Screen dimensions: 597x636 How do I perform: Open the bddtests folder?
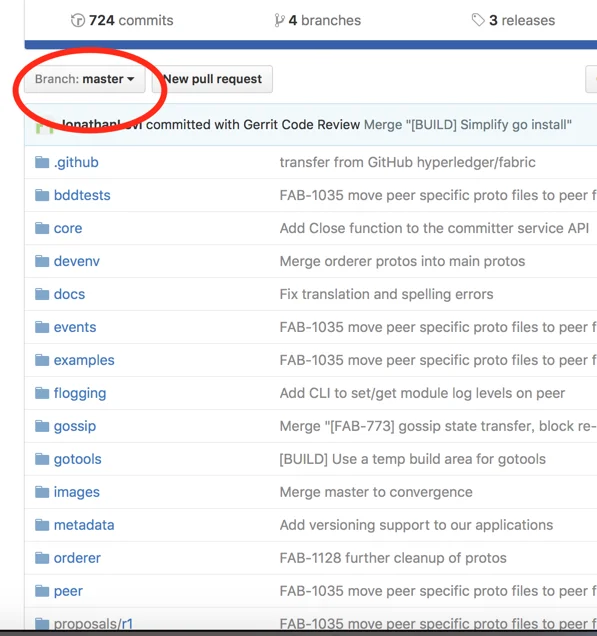pyautogui.click(x=82, y=196)
